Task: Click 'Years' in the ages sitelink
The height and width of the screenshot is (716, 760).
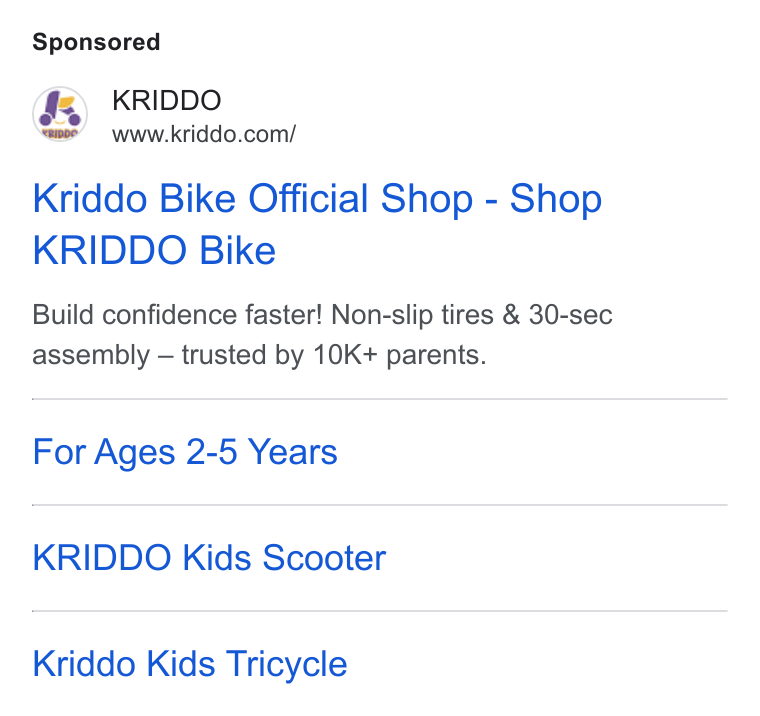Action: point(292,452)
